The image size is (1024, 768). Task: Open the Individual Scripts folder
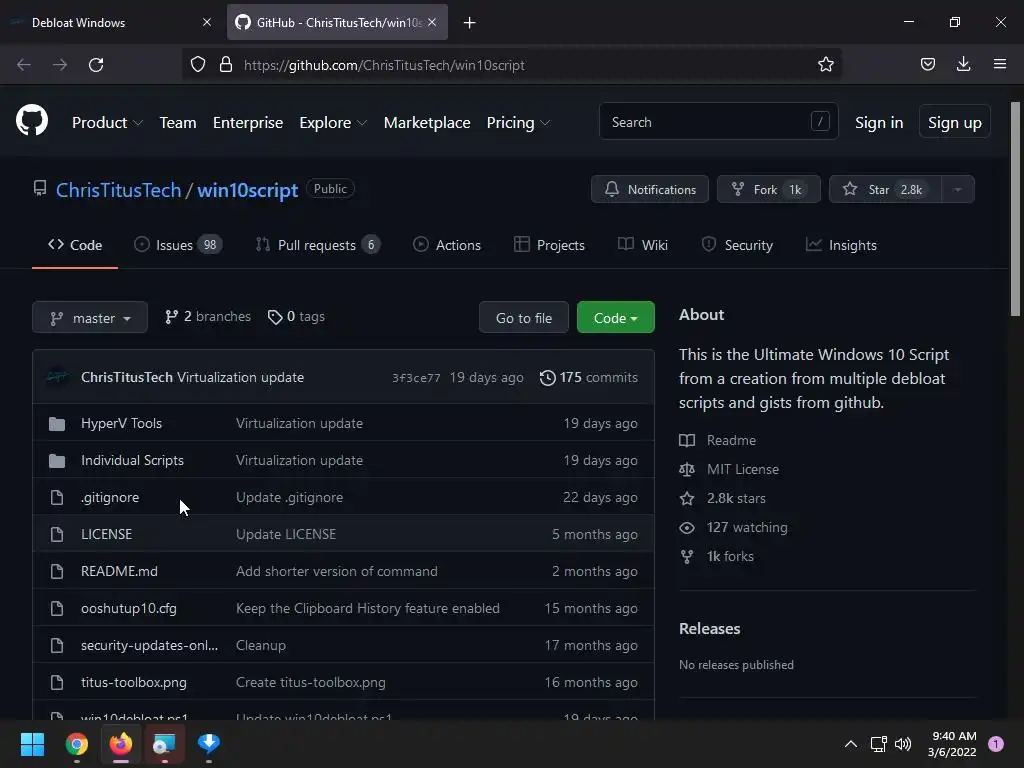[133, 460]
